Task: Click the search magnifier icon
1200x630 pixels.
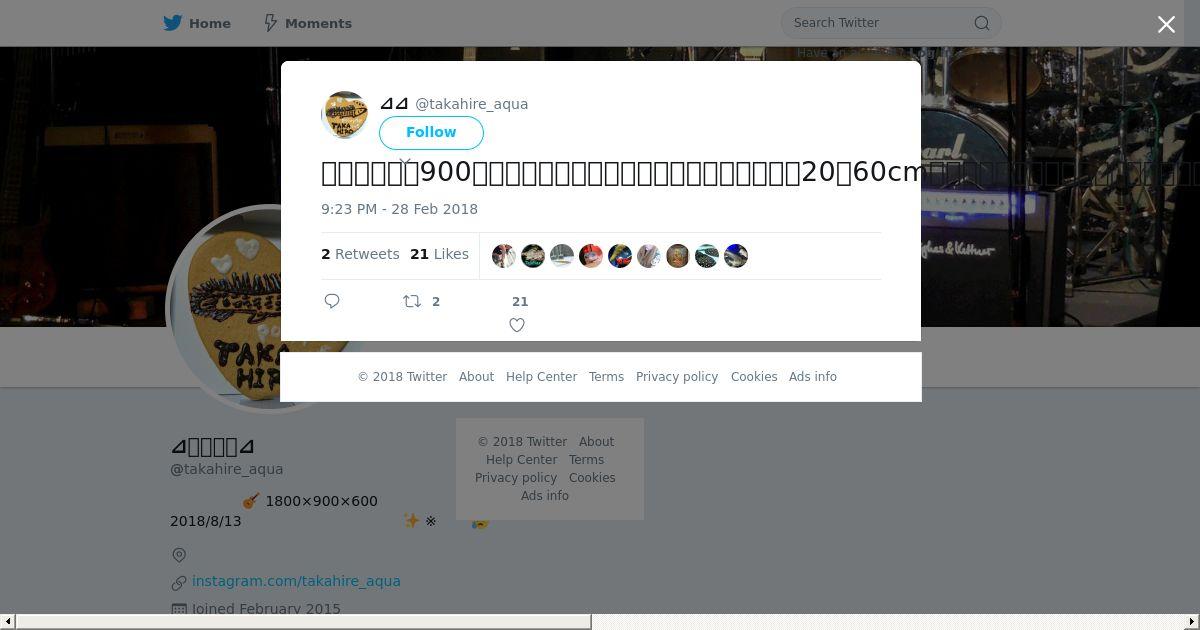Action: pyautogui.click(x=982, y=23)
